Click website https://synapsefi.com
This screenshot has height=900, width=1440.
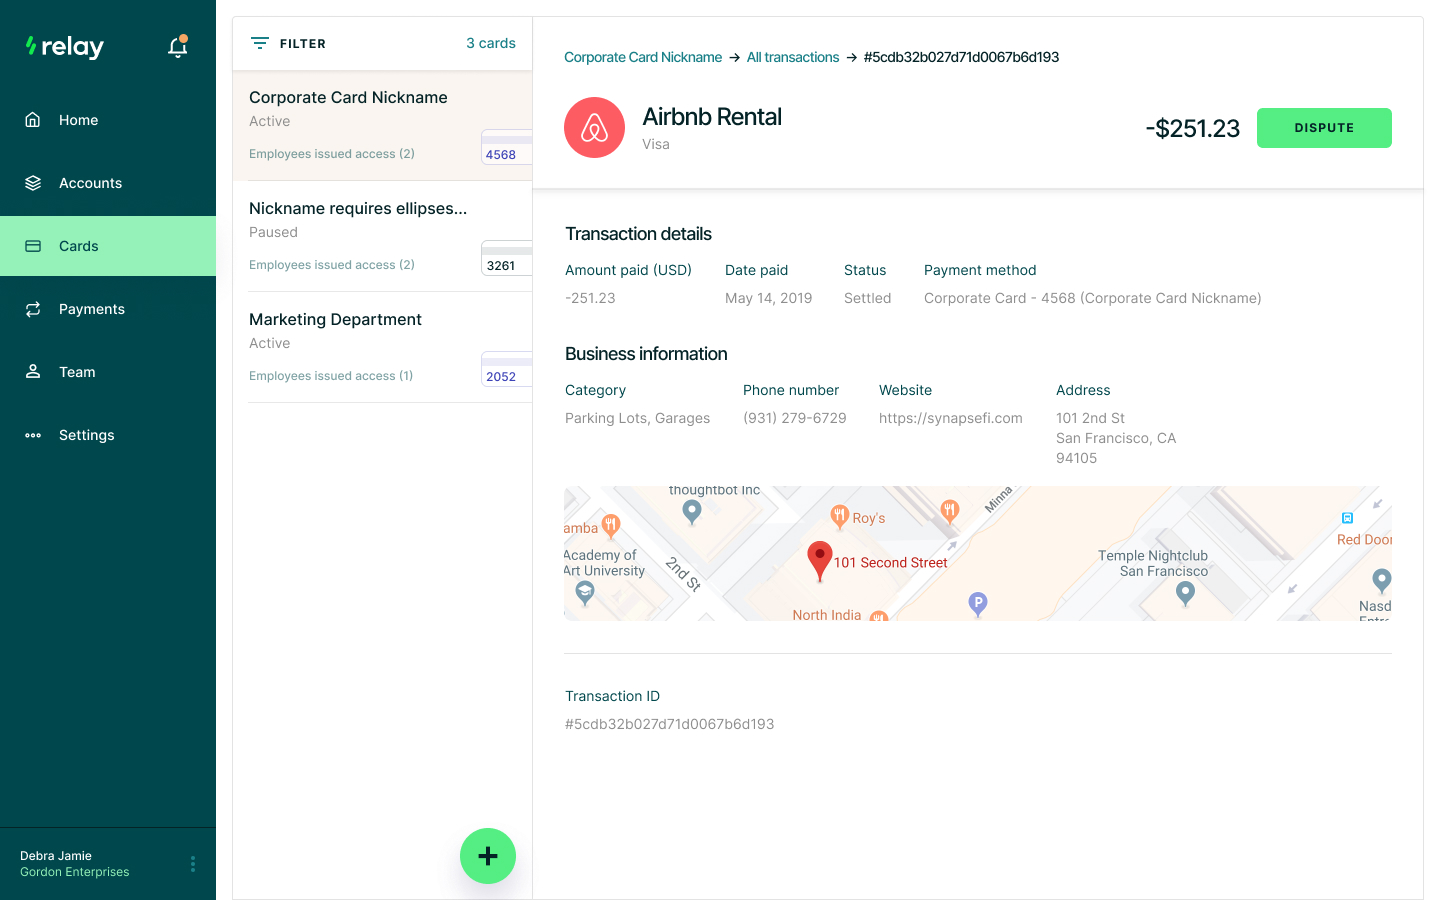point(951,418)
